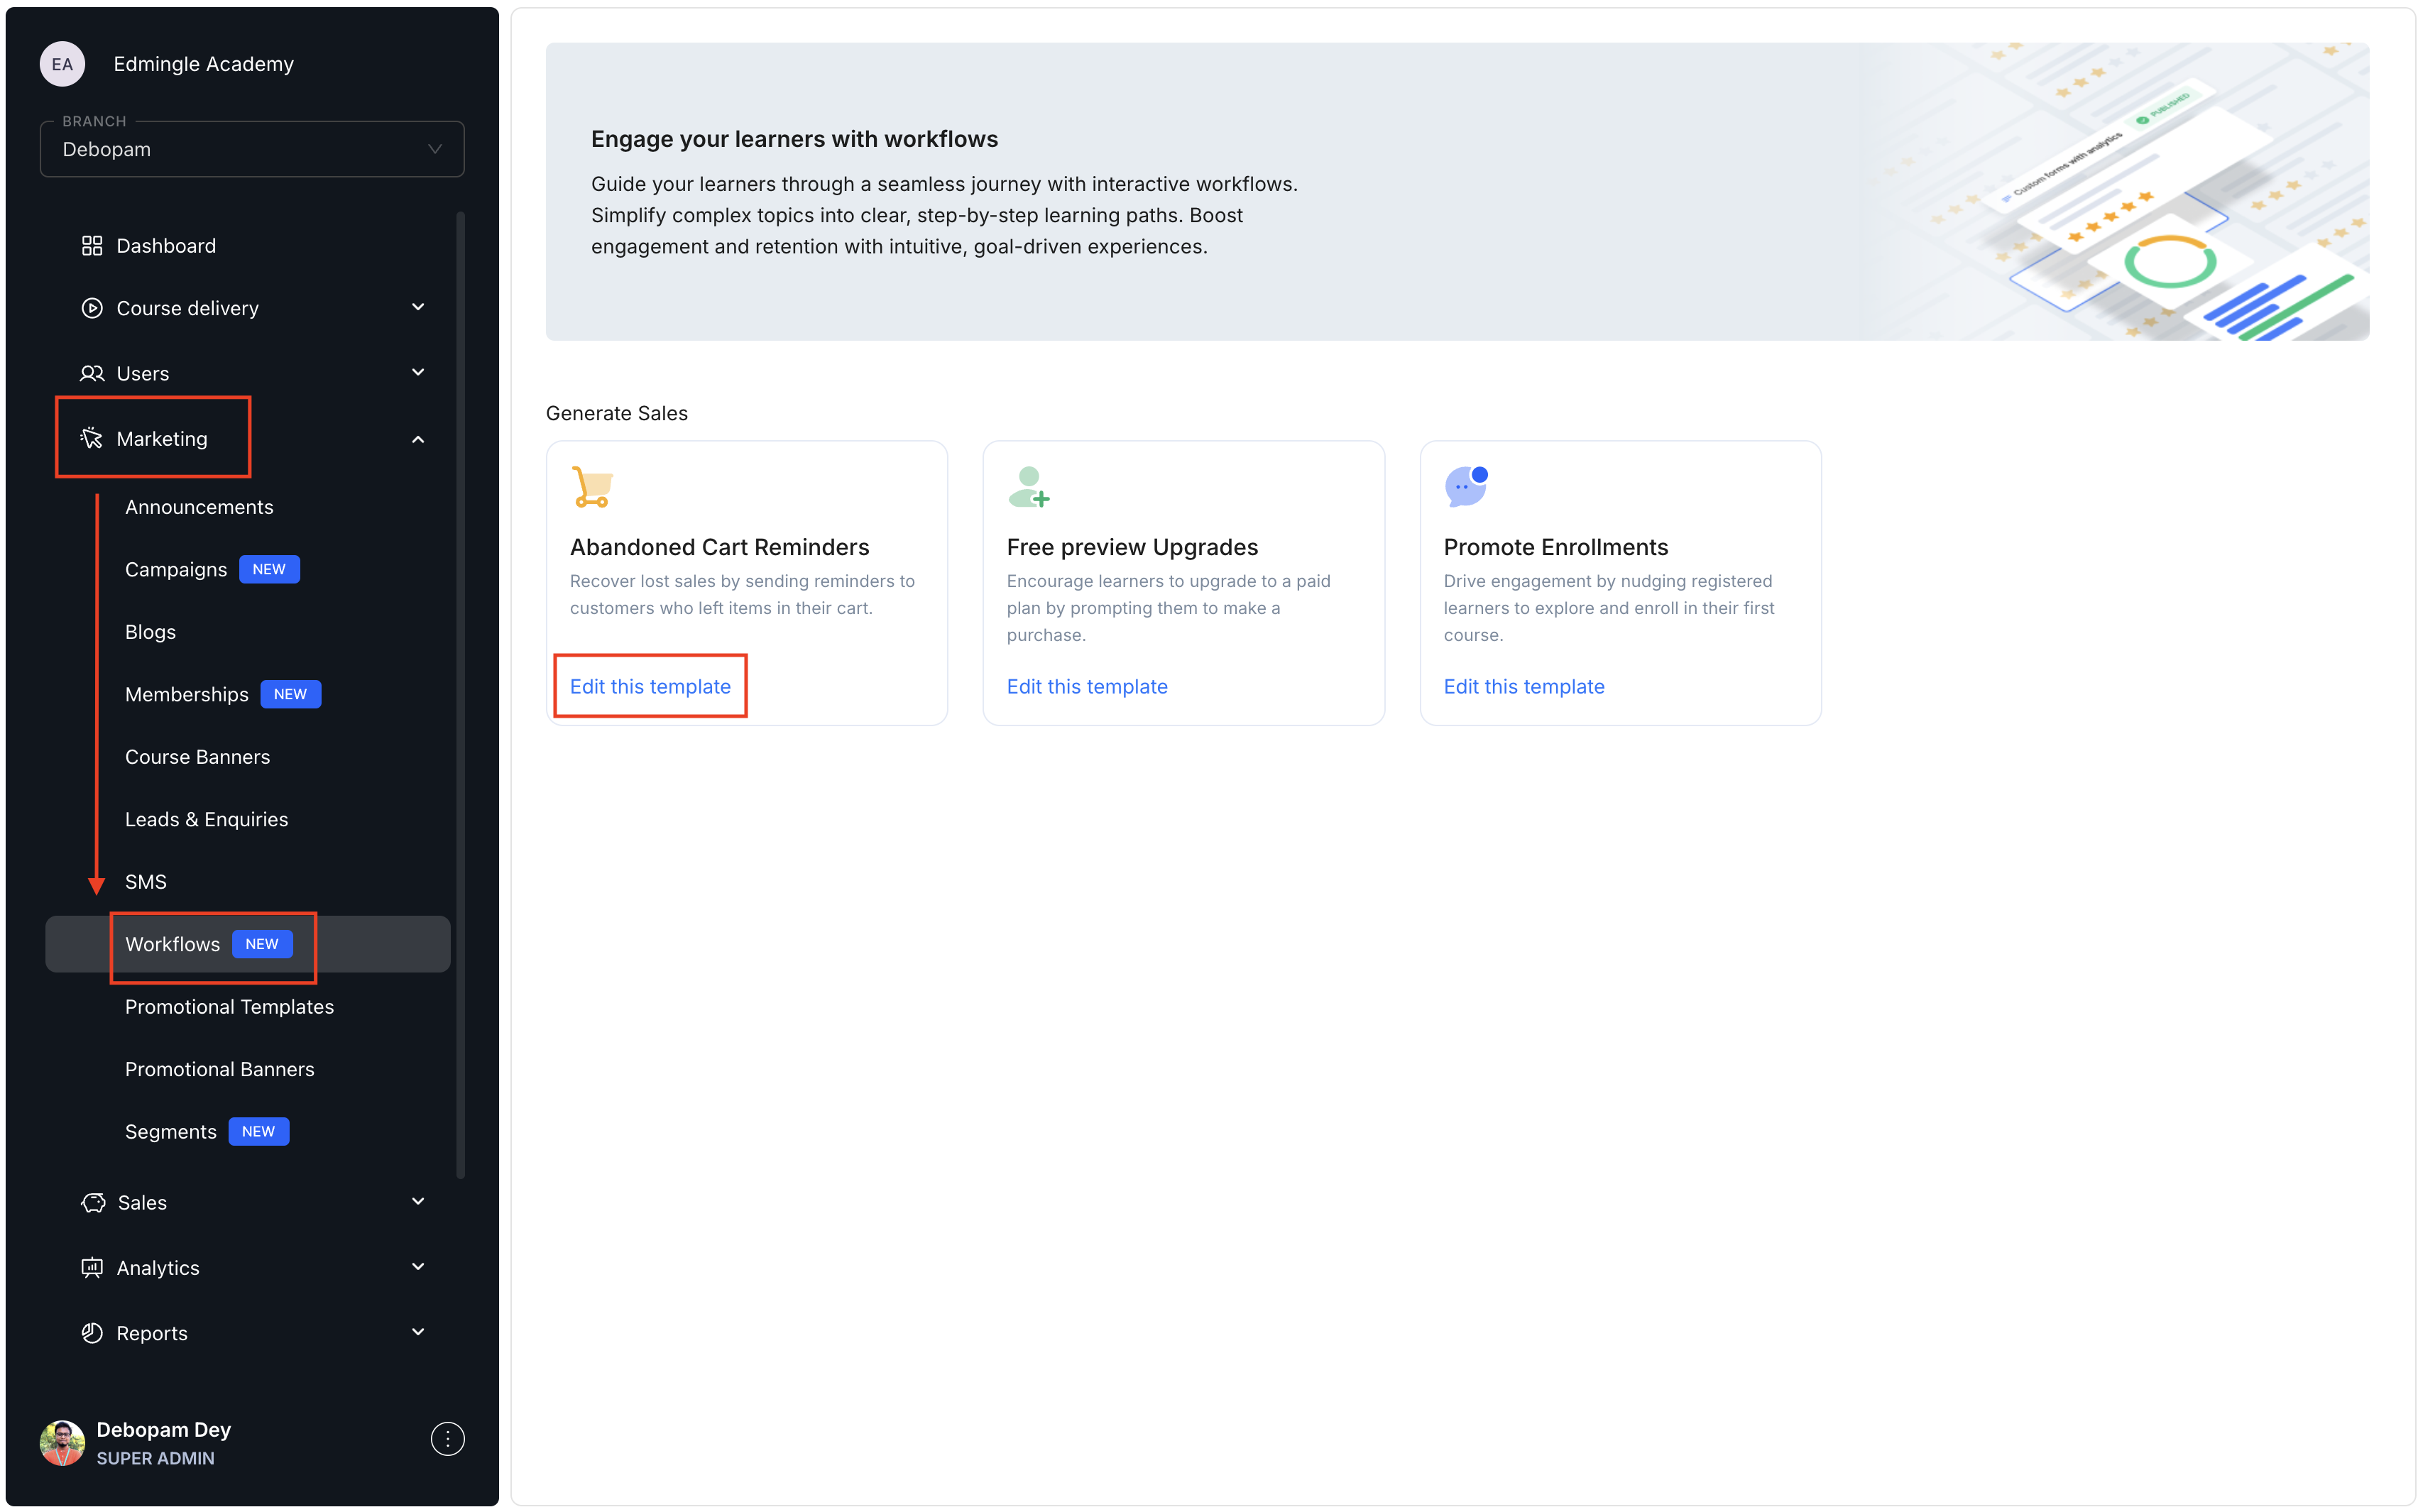Click the Free preview Upgrades title
Screen dimensions: 2418x1512
coord(1132,547)
